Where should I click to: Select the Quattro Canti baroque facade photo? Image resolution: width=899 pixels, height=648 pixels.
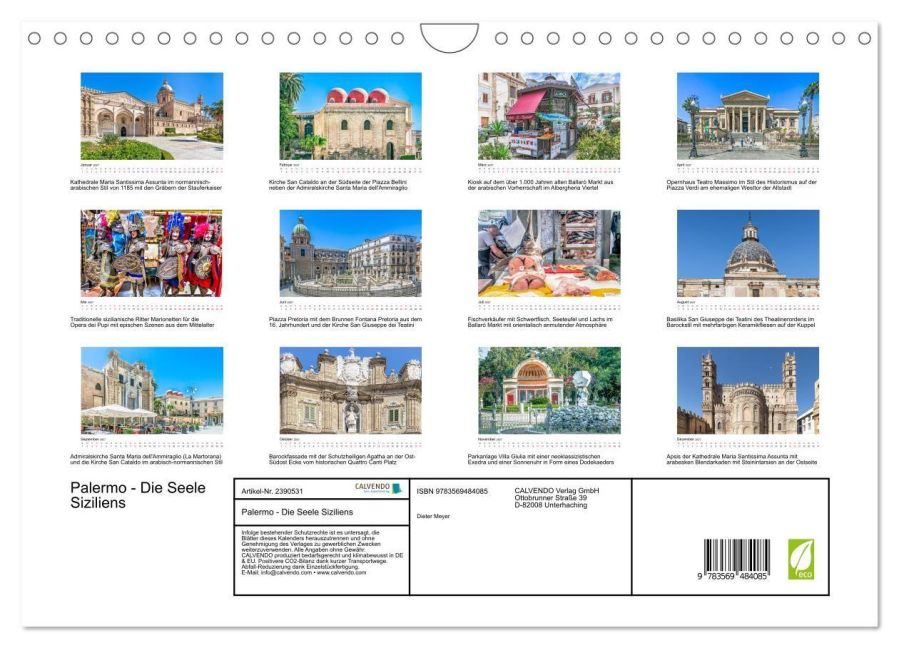(x=350, y=391)
